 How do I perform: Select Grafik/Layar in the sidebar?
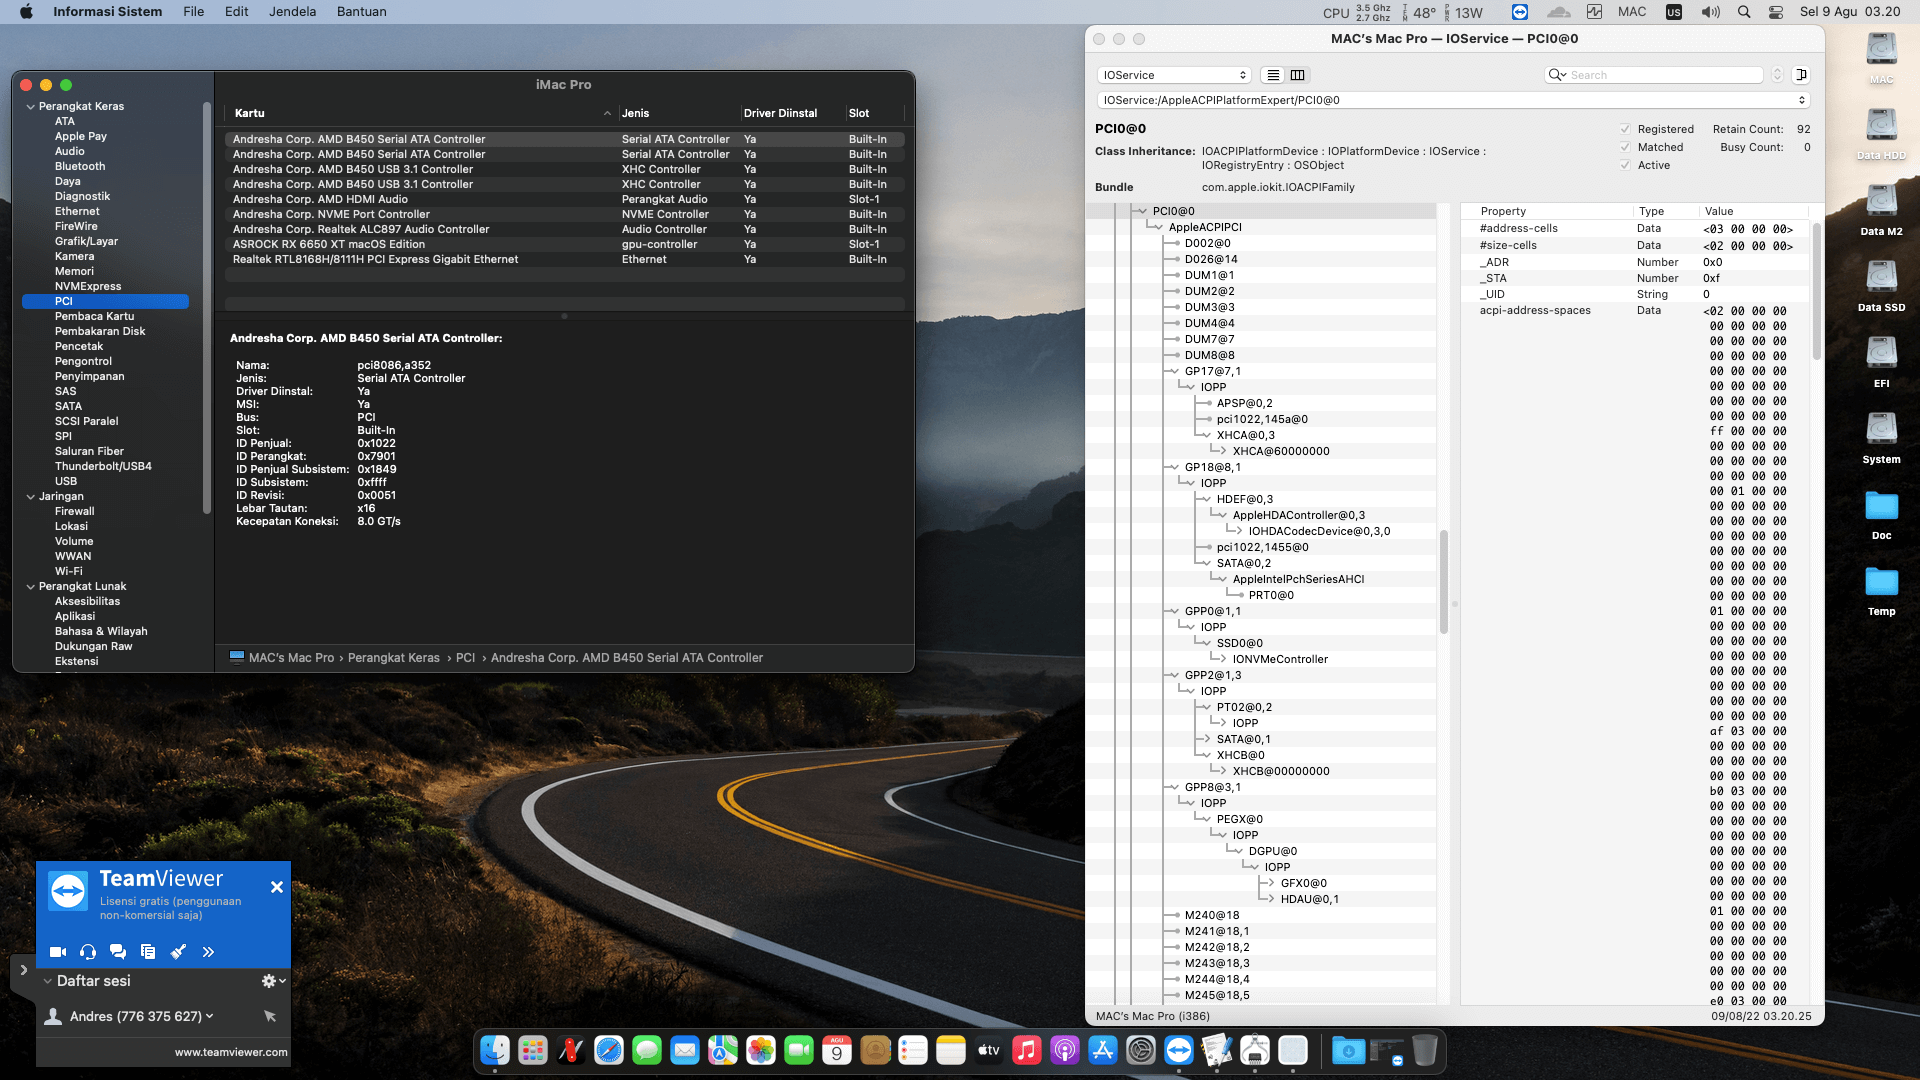(86, 241)
